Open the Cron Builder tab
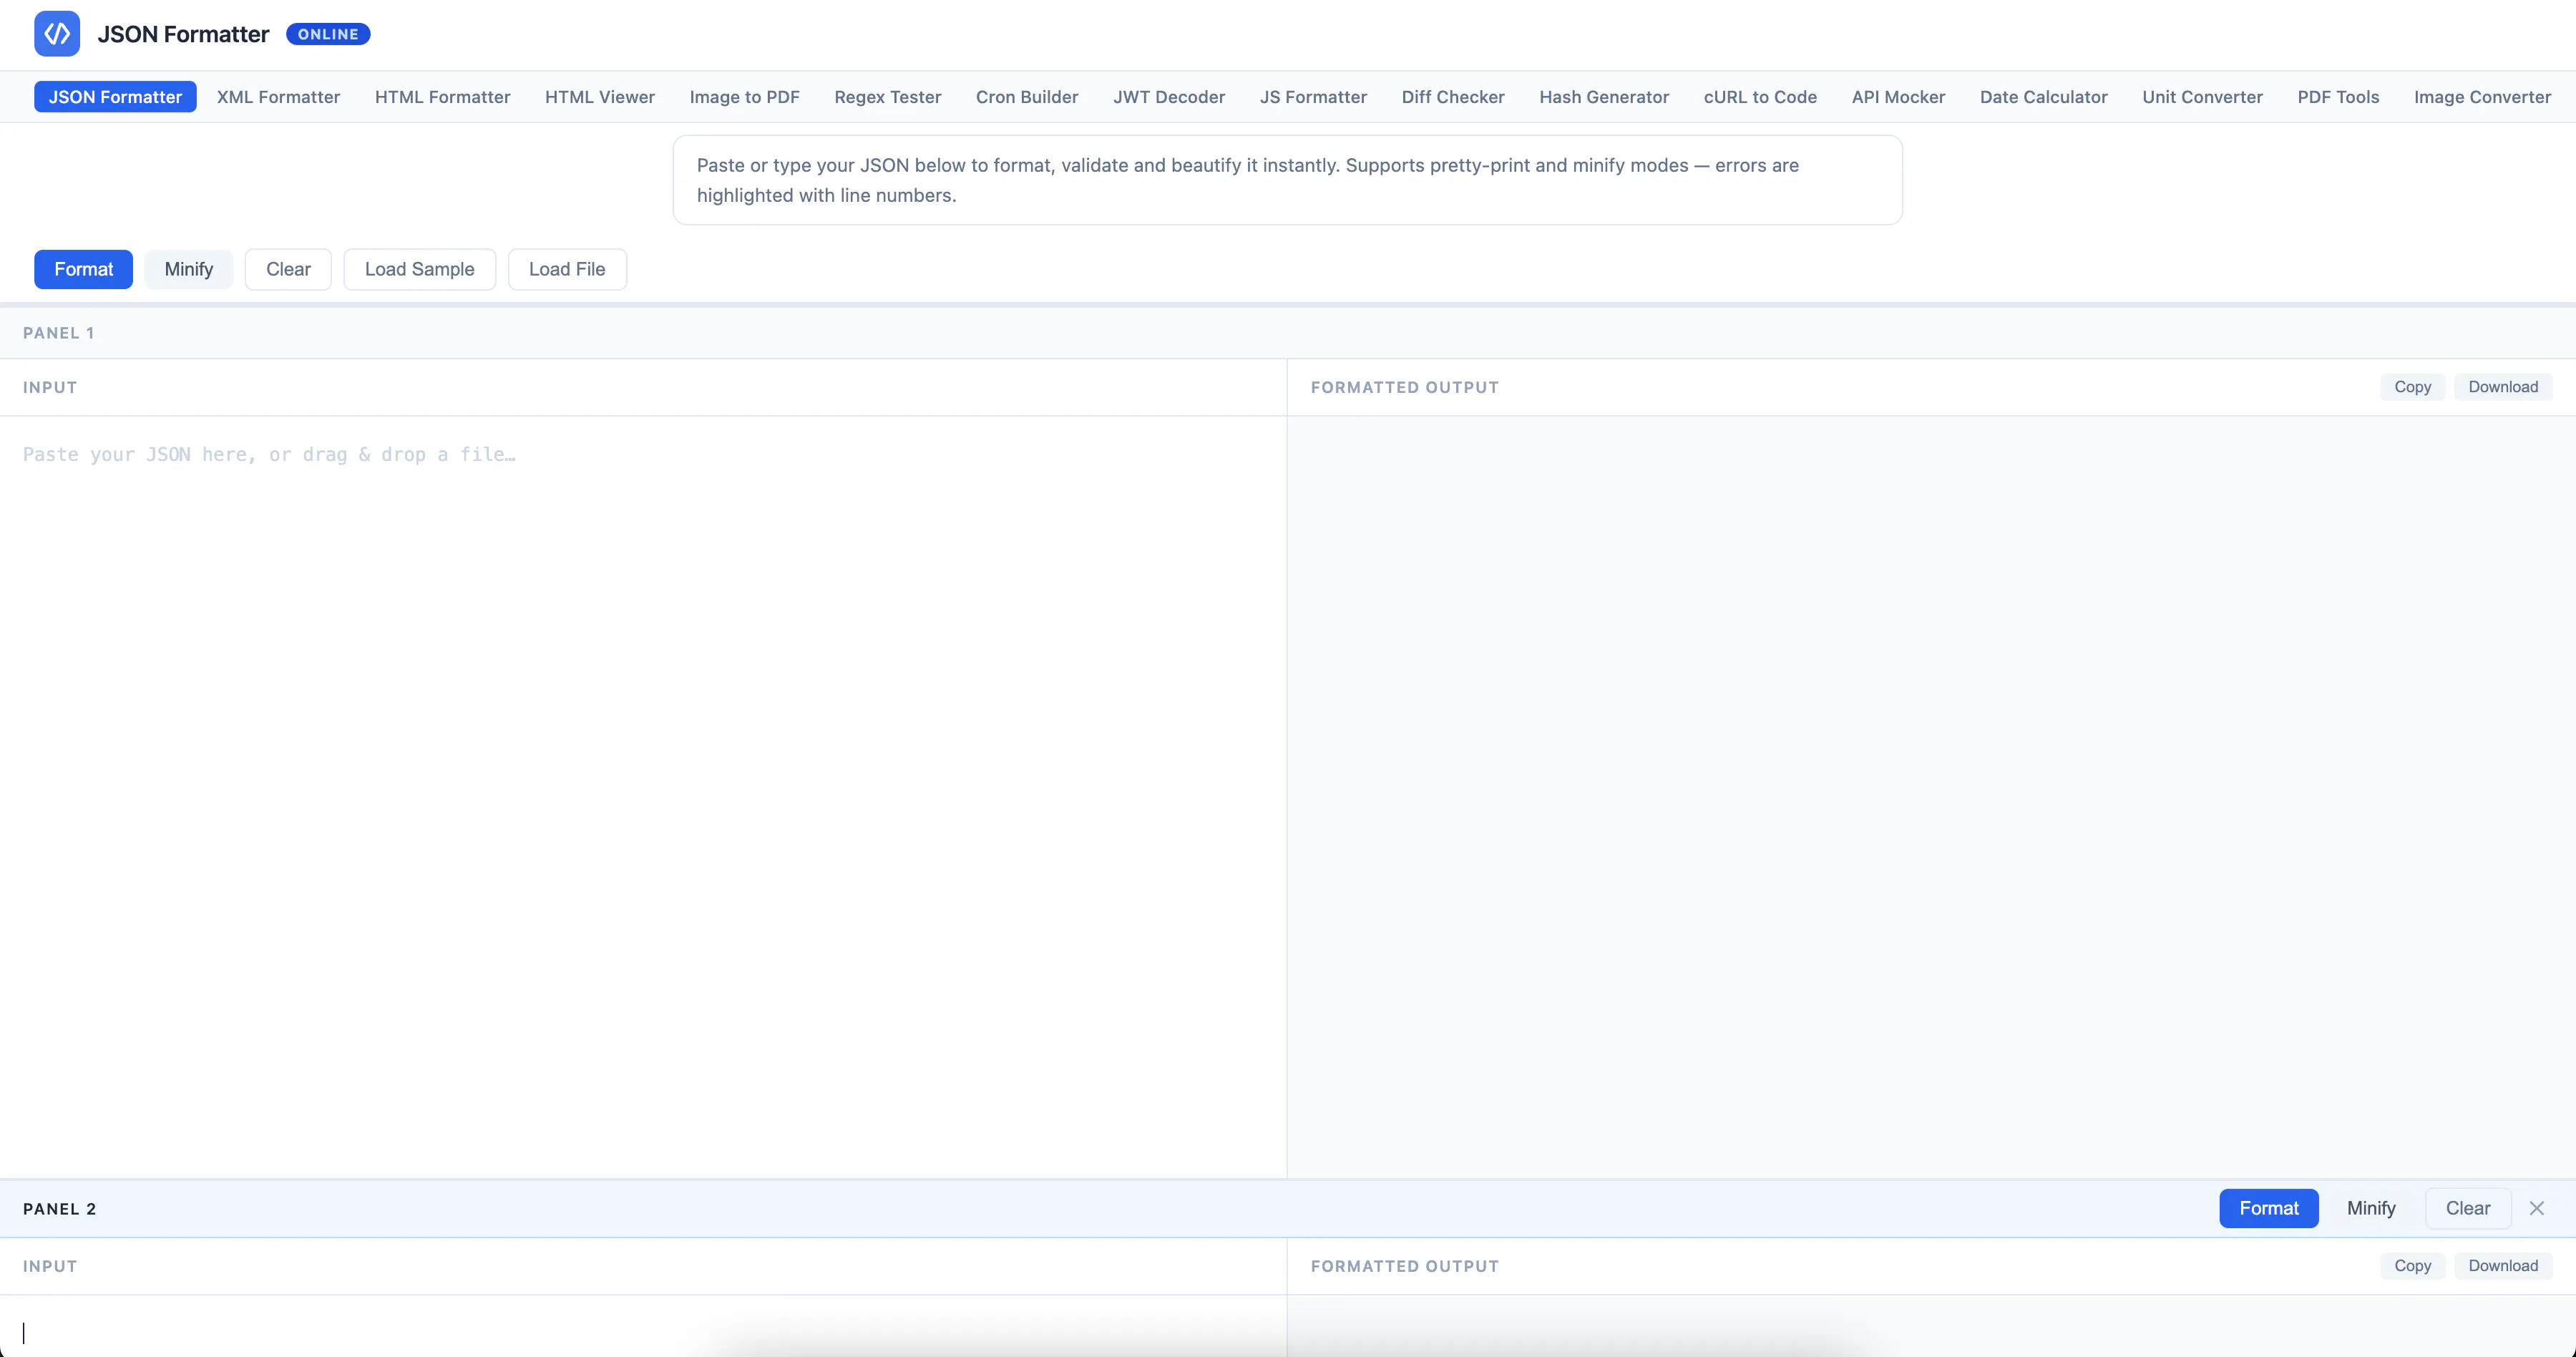This screenshot has width=2576, height=1357. click(1027, 97)
